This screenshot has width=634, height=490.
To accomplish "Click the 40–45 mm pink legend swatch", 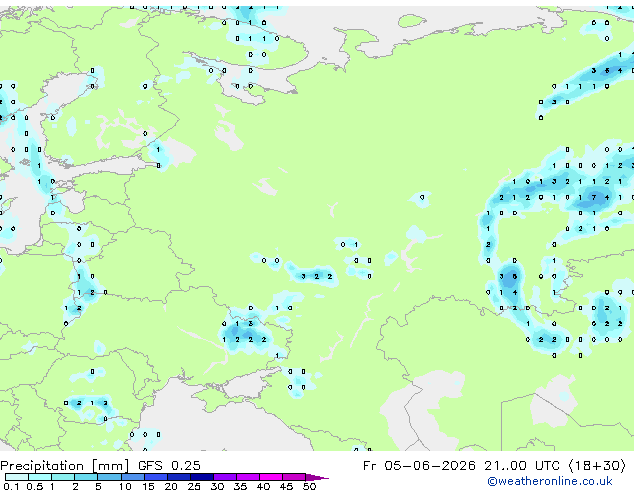I will (x=271, y=477).
